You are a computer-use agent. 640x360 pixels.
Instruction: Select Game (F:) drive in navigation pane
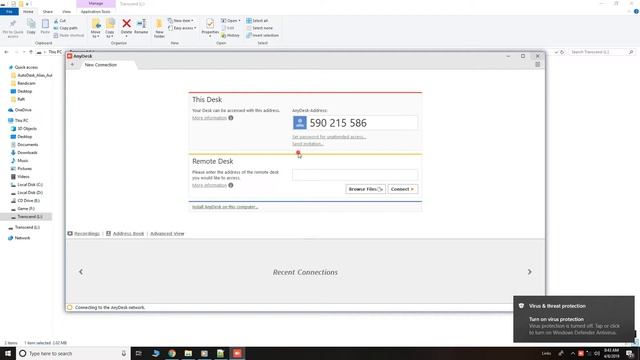26,209
